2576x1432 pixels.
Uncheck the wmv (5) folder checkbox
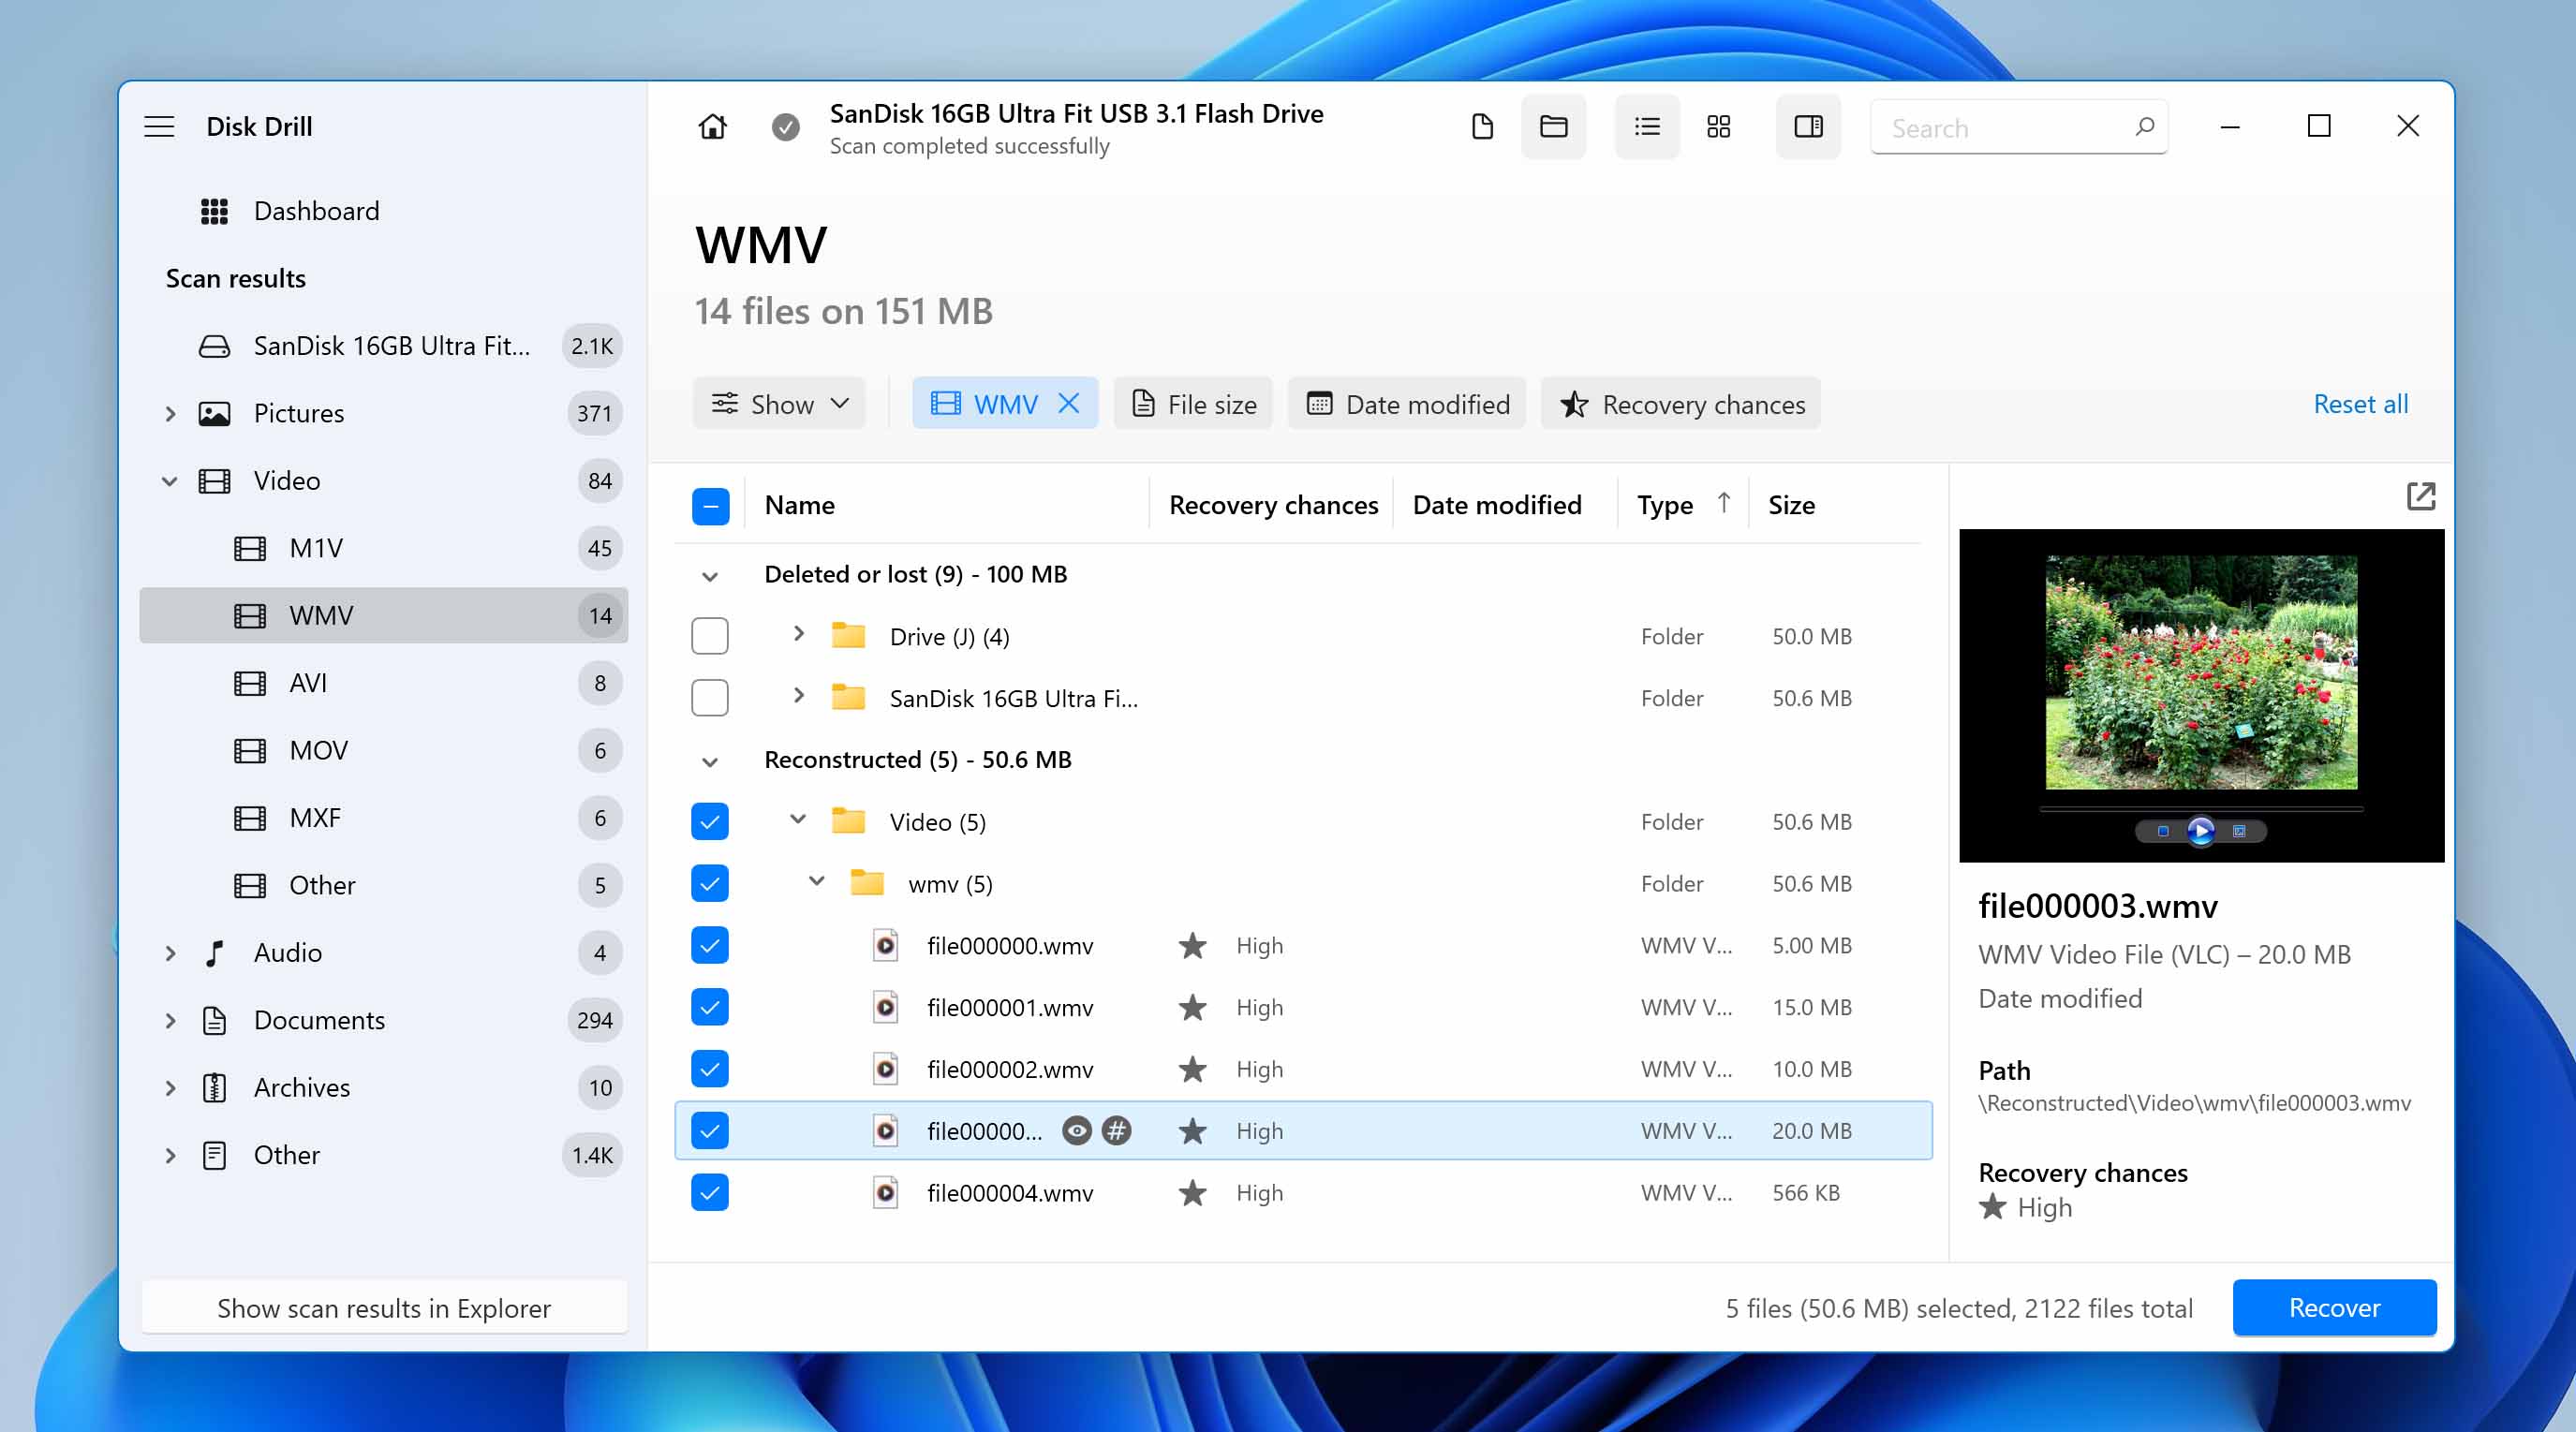(x=710, y=884)
